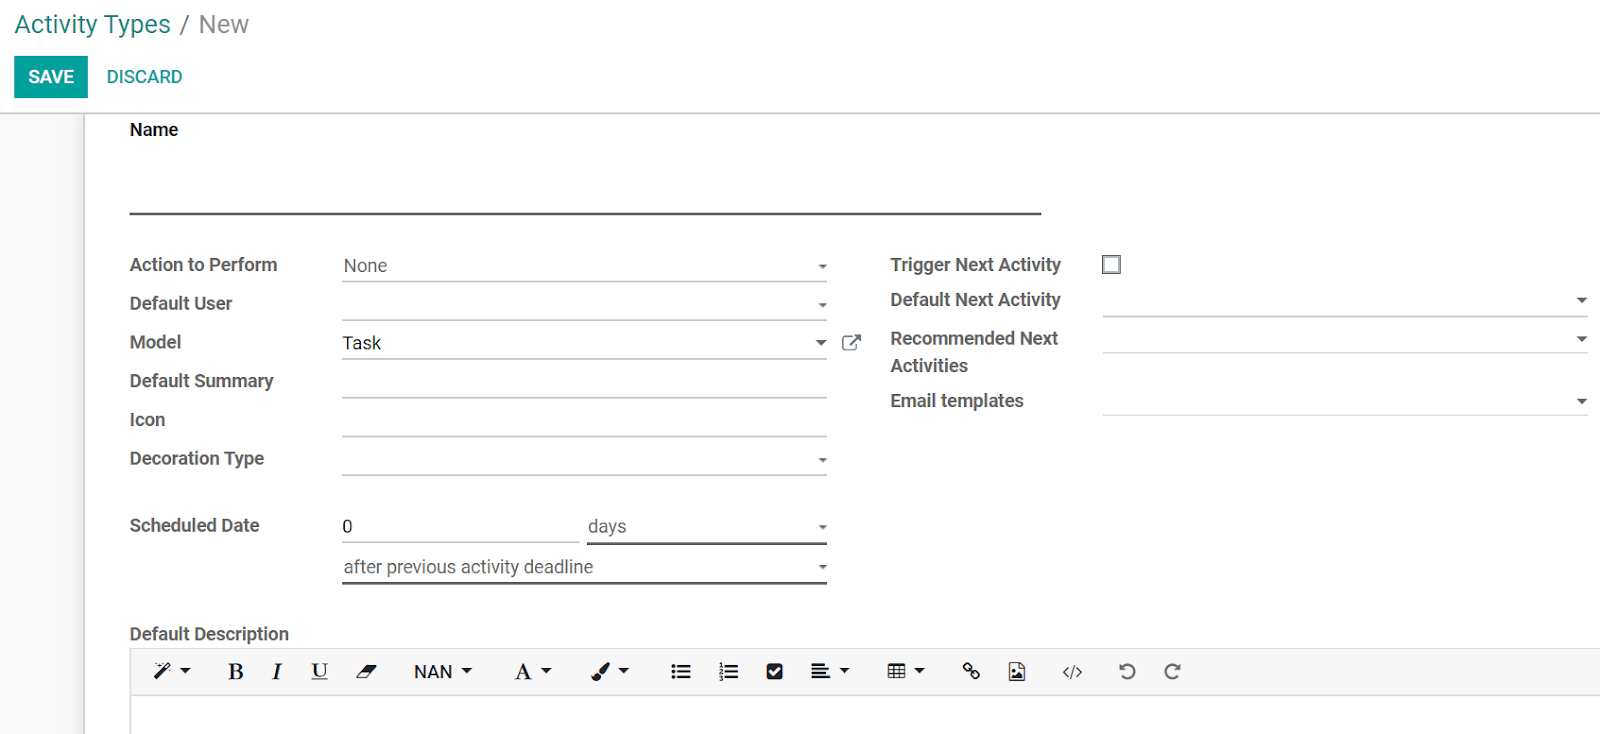Open the magic wand style menu
1600x734 pixels.
171,672
